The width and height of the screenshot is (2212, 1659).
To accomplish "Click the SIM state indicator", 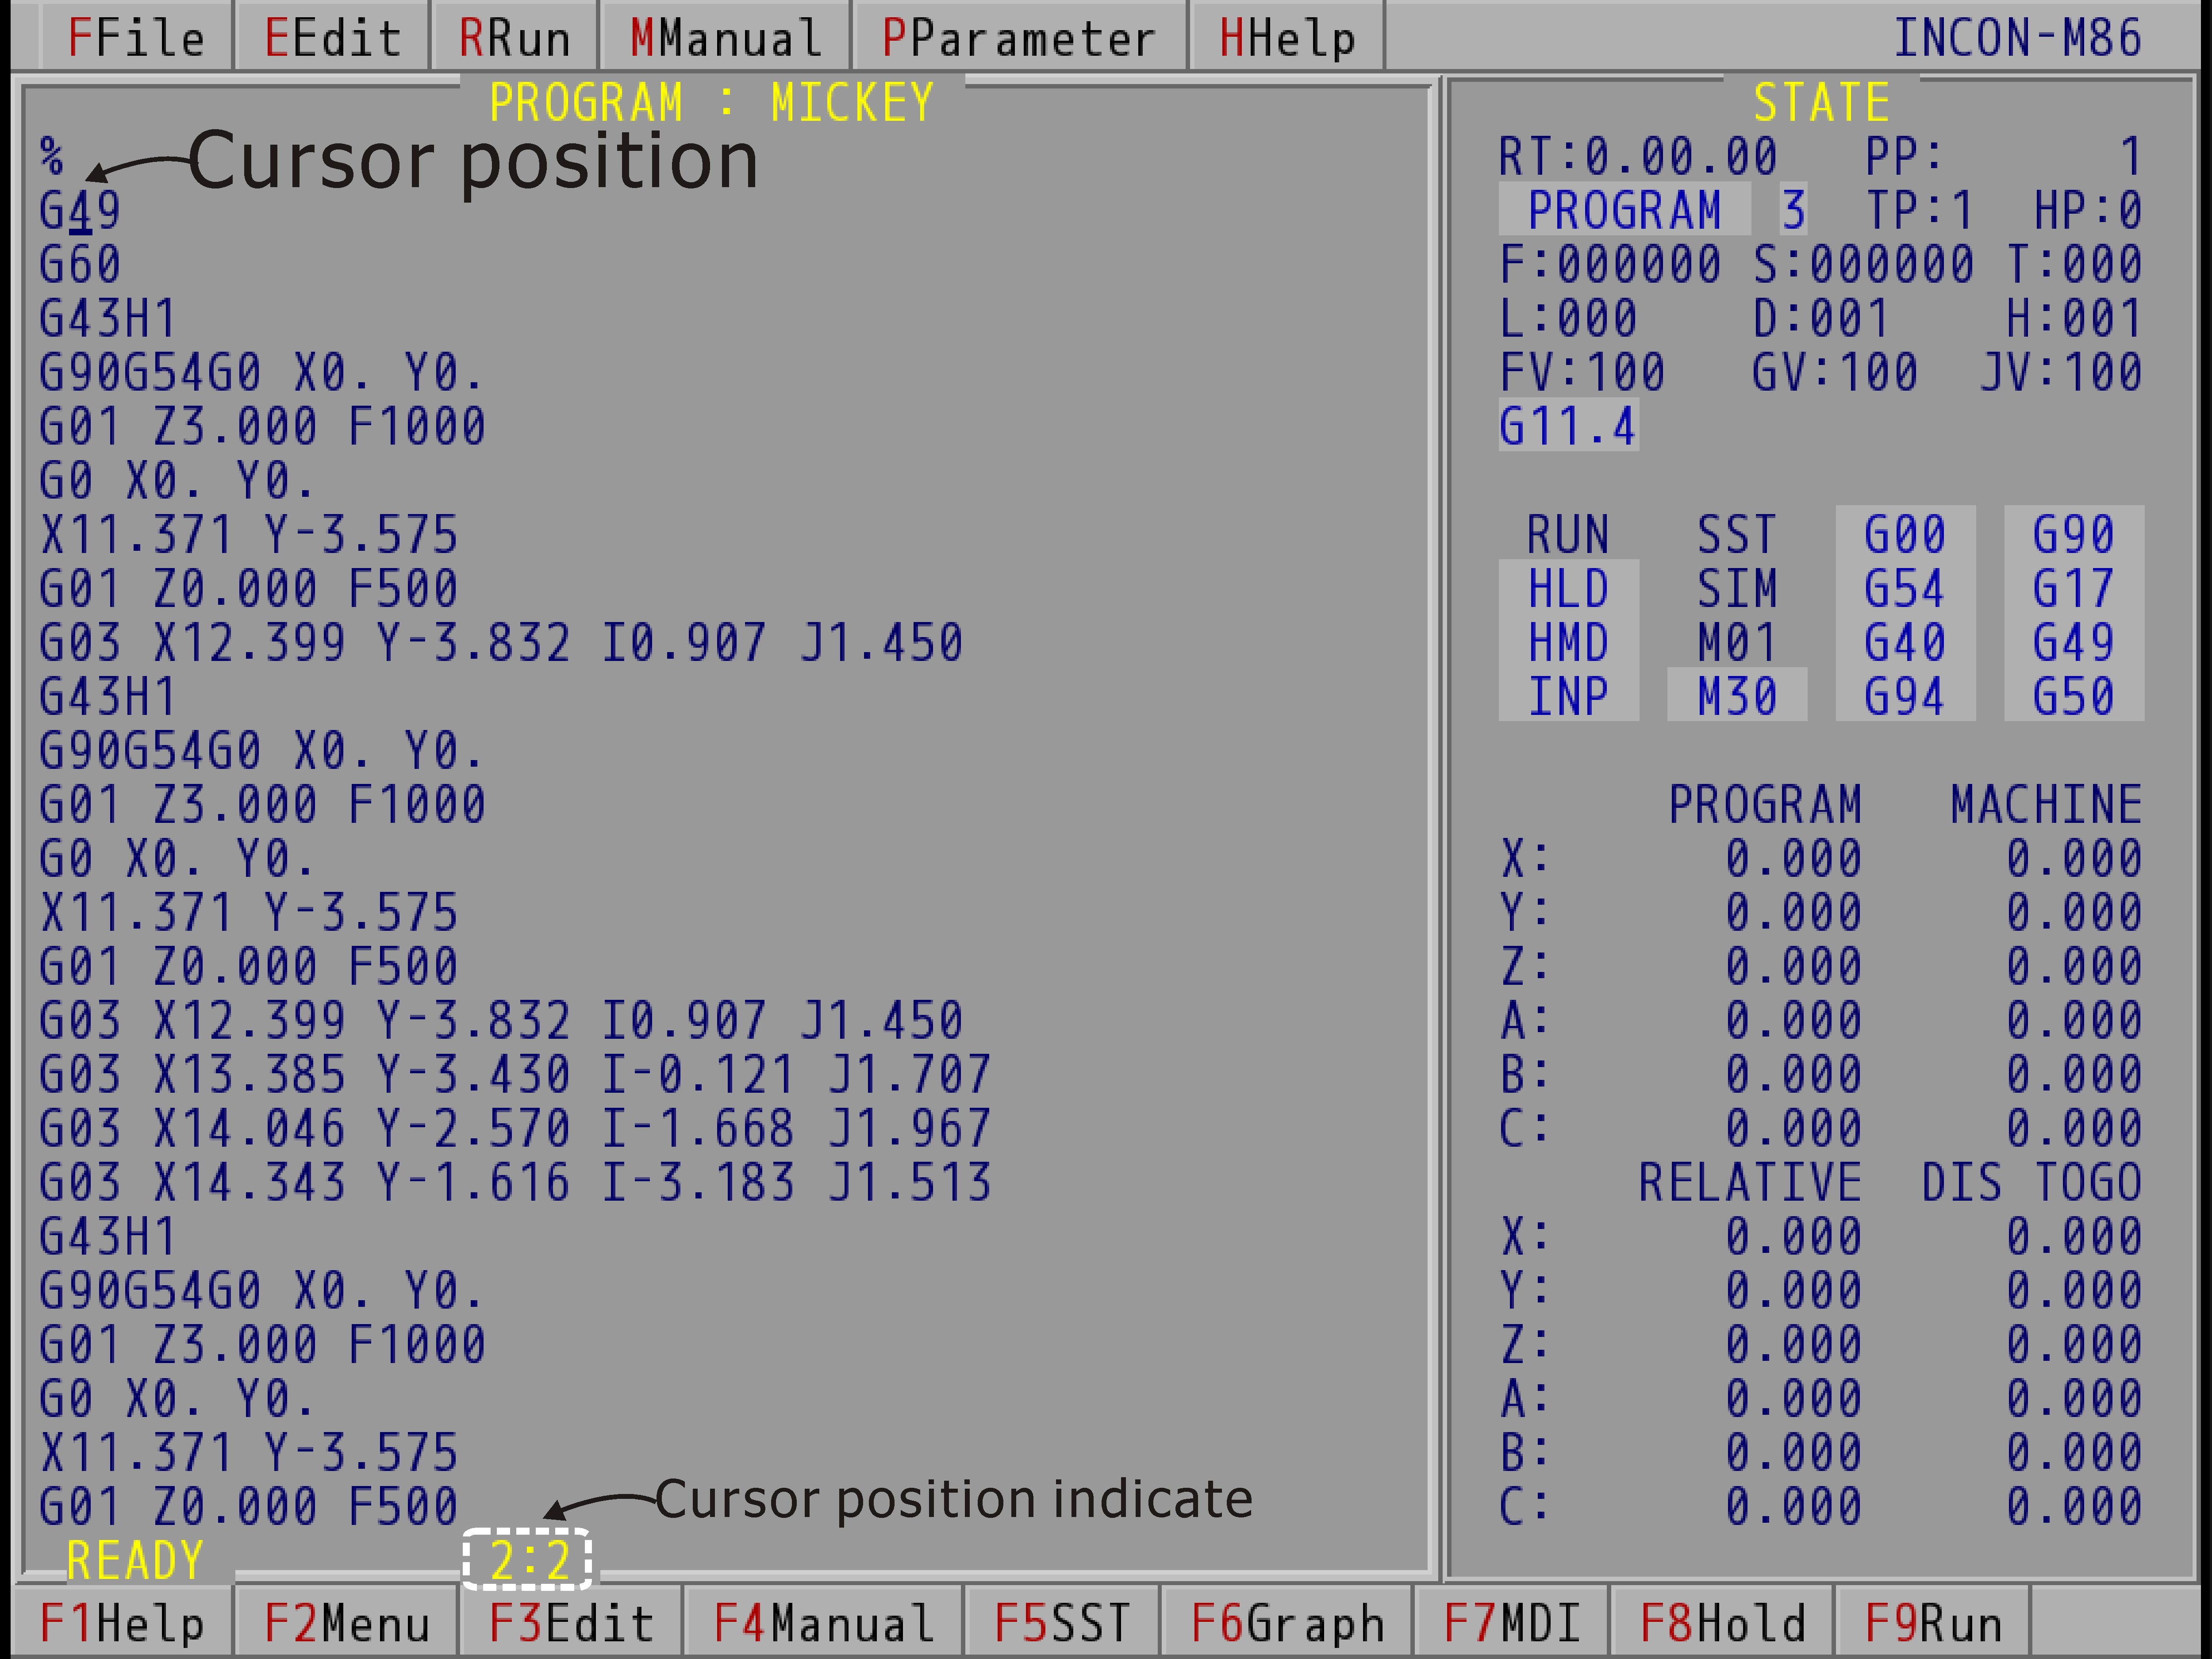I will (x=1737, y=589).
